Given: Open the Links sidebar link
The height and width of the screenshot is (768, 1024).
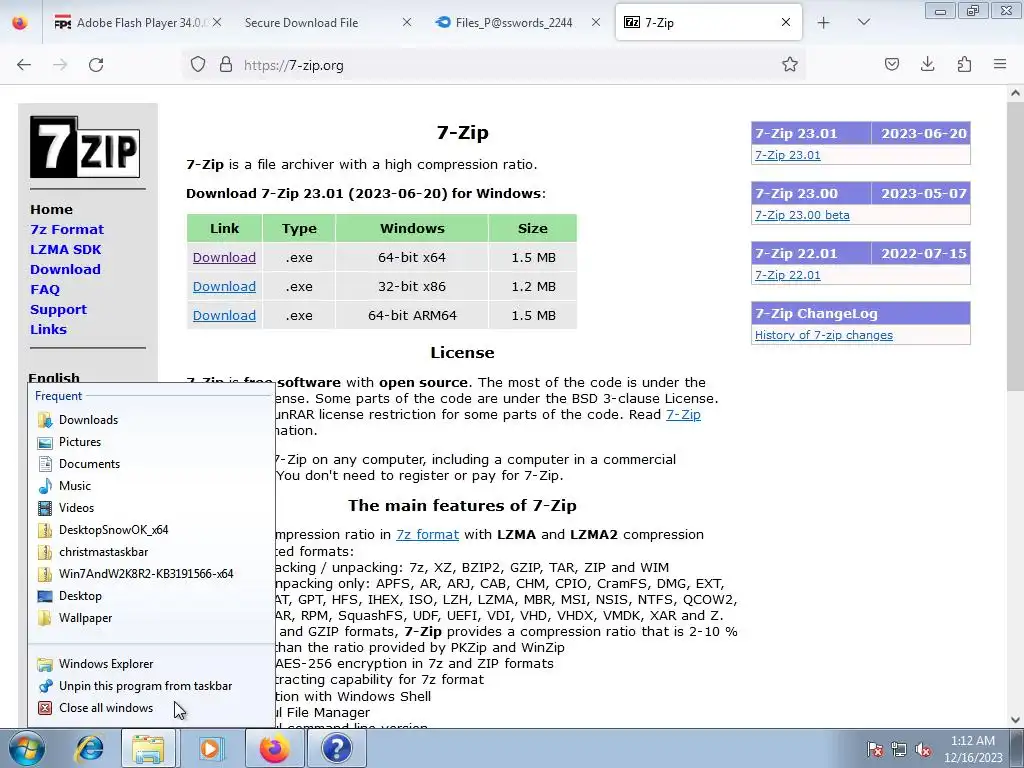Looking at the screenshot, I should 48,329.
